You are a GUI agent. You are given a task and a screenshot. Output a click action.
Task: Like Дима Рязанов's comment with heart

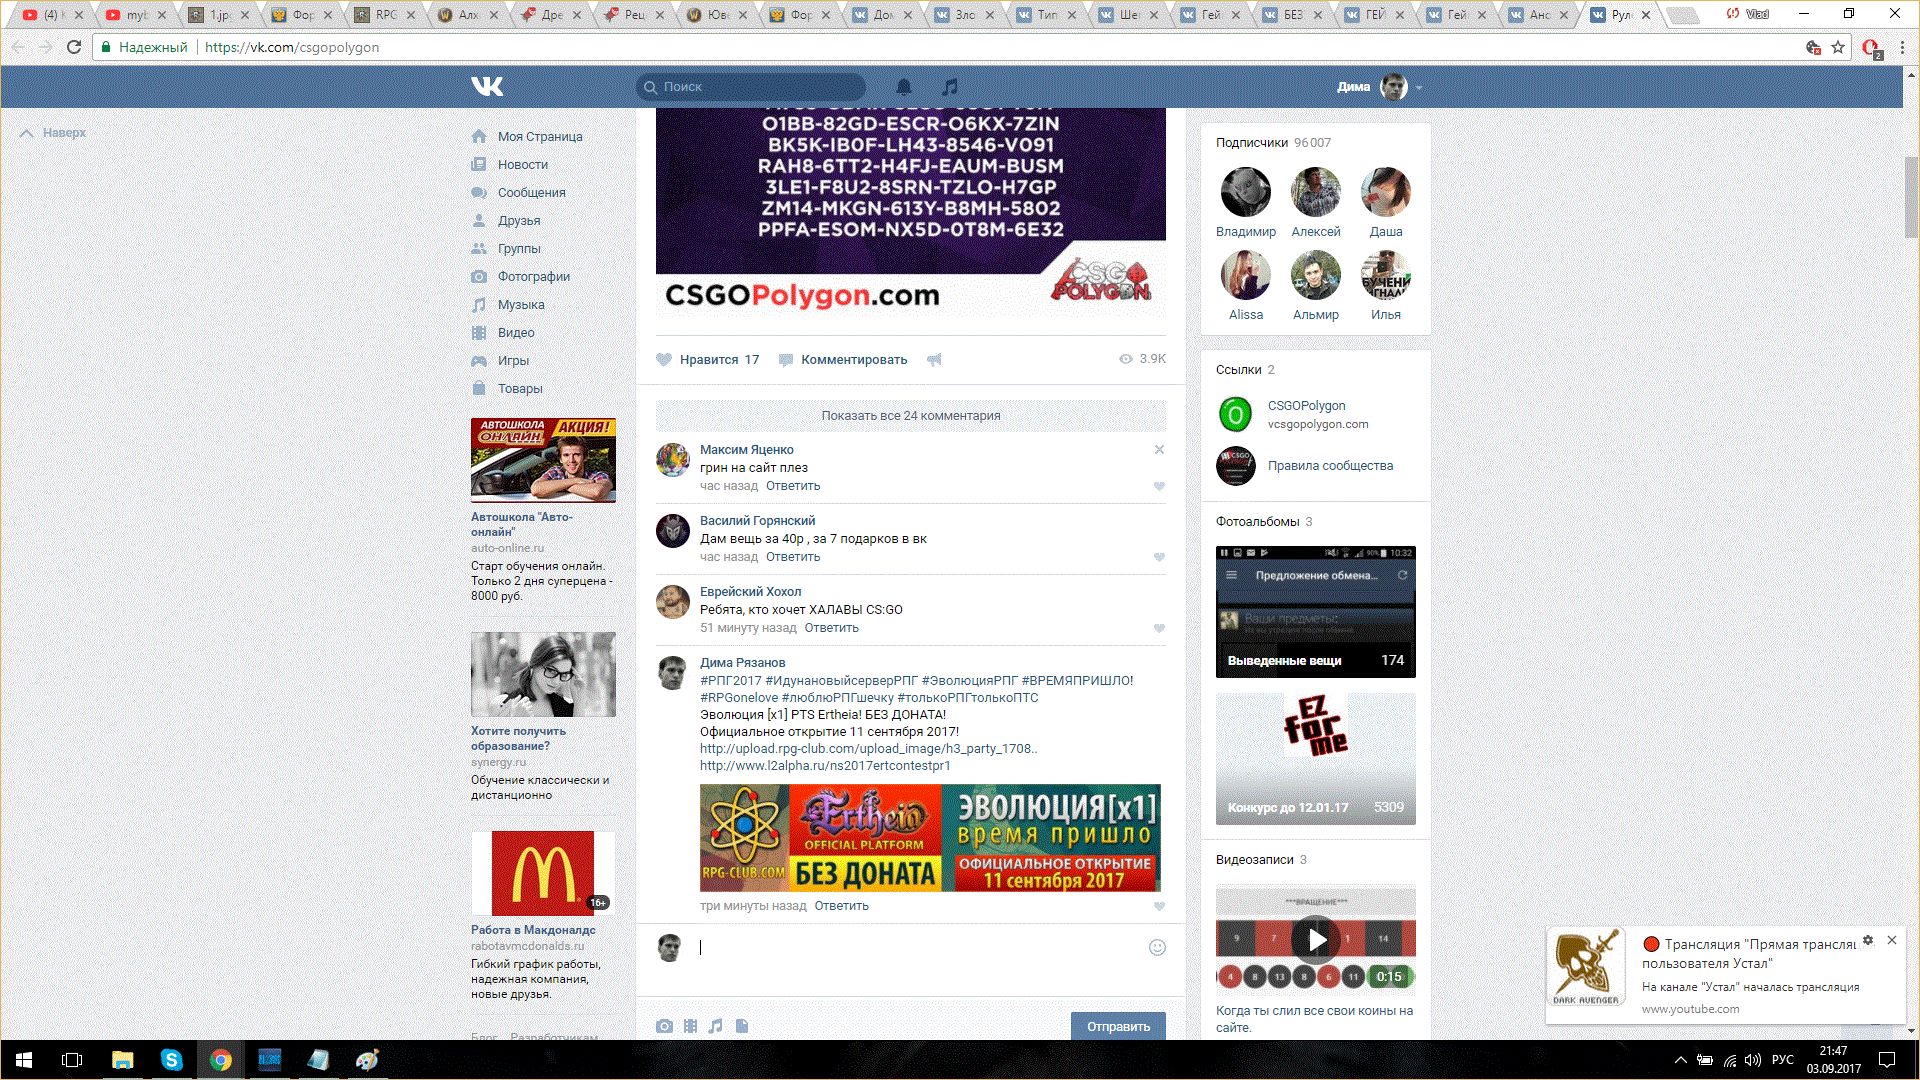click(x=1159, y=907)
